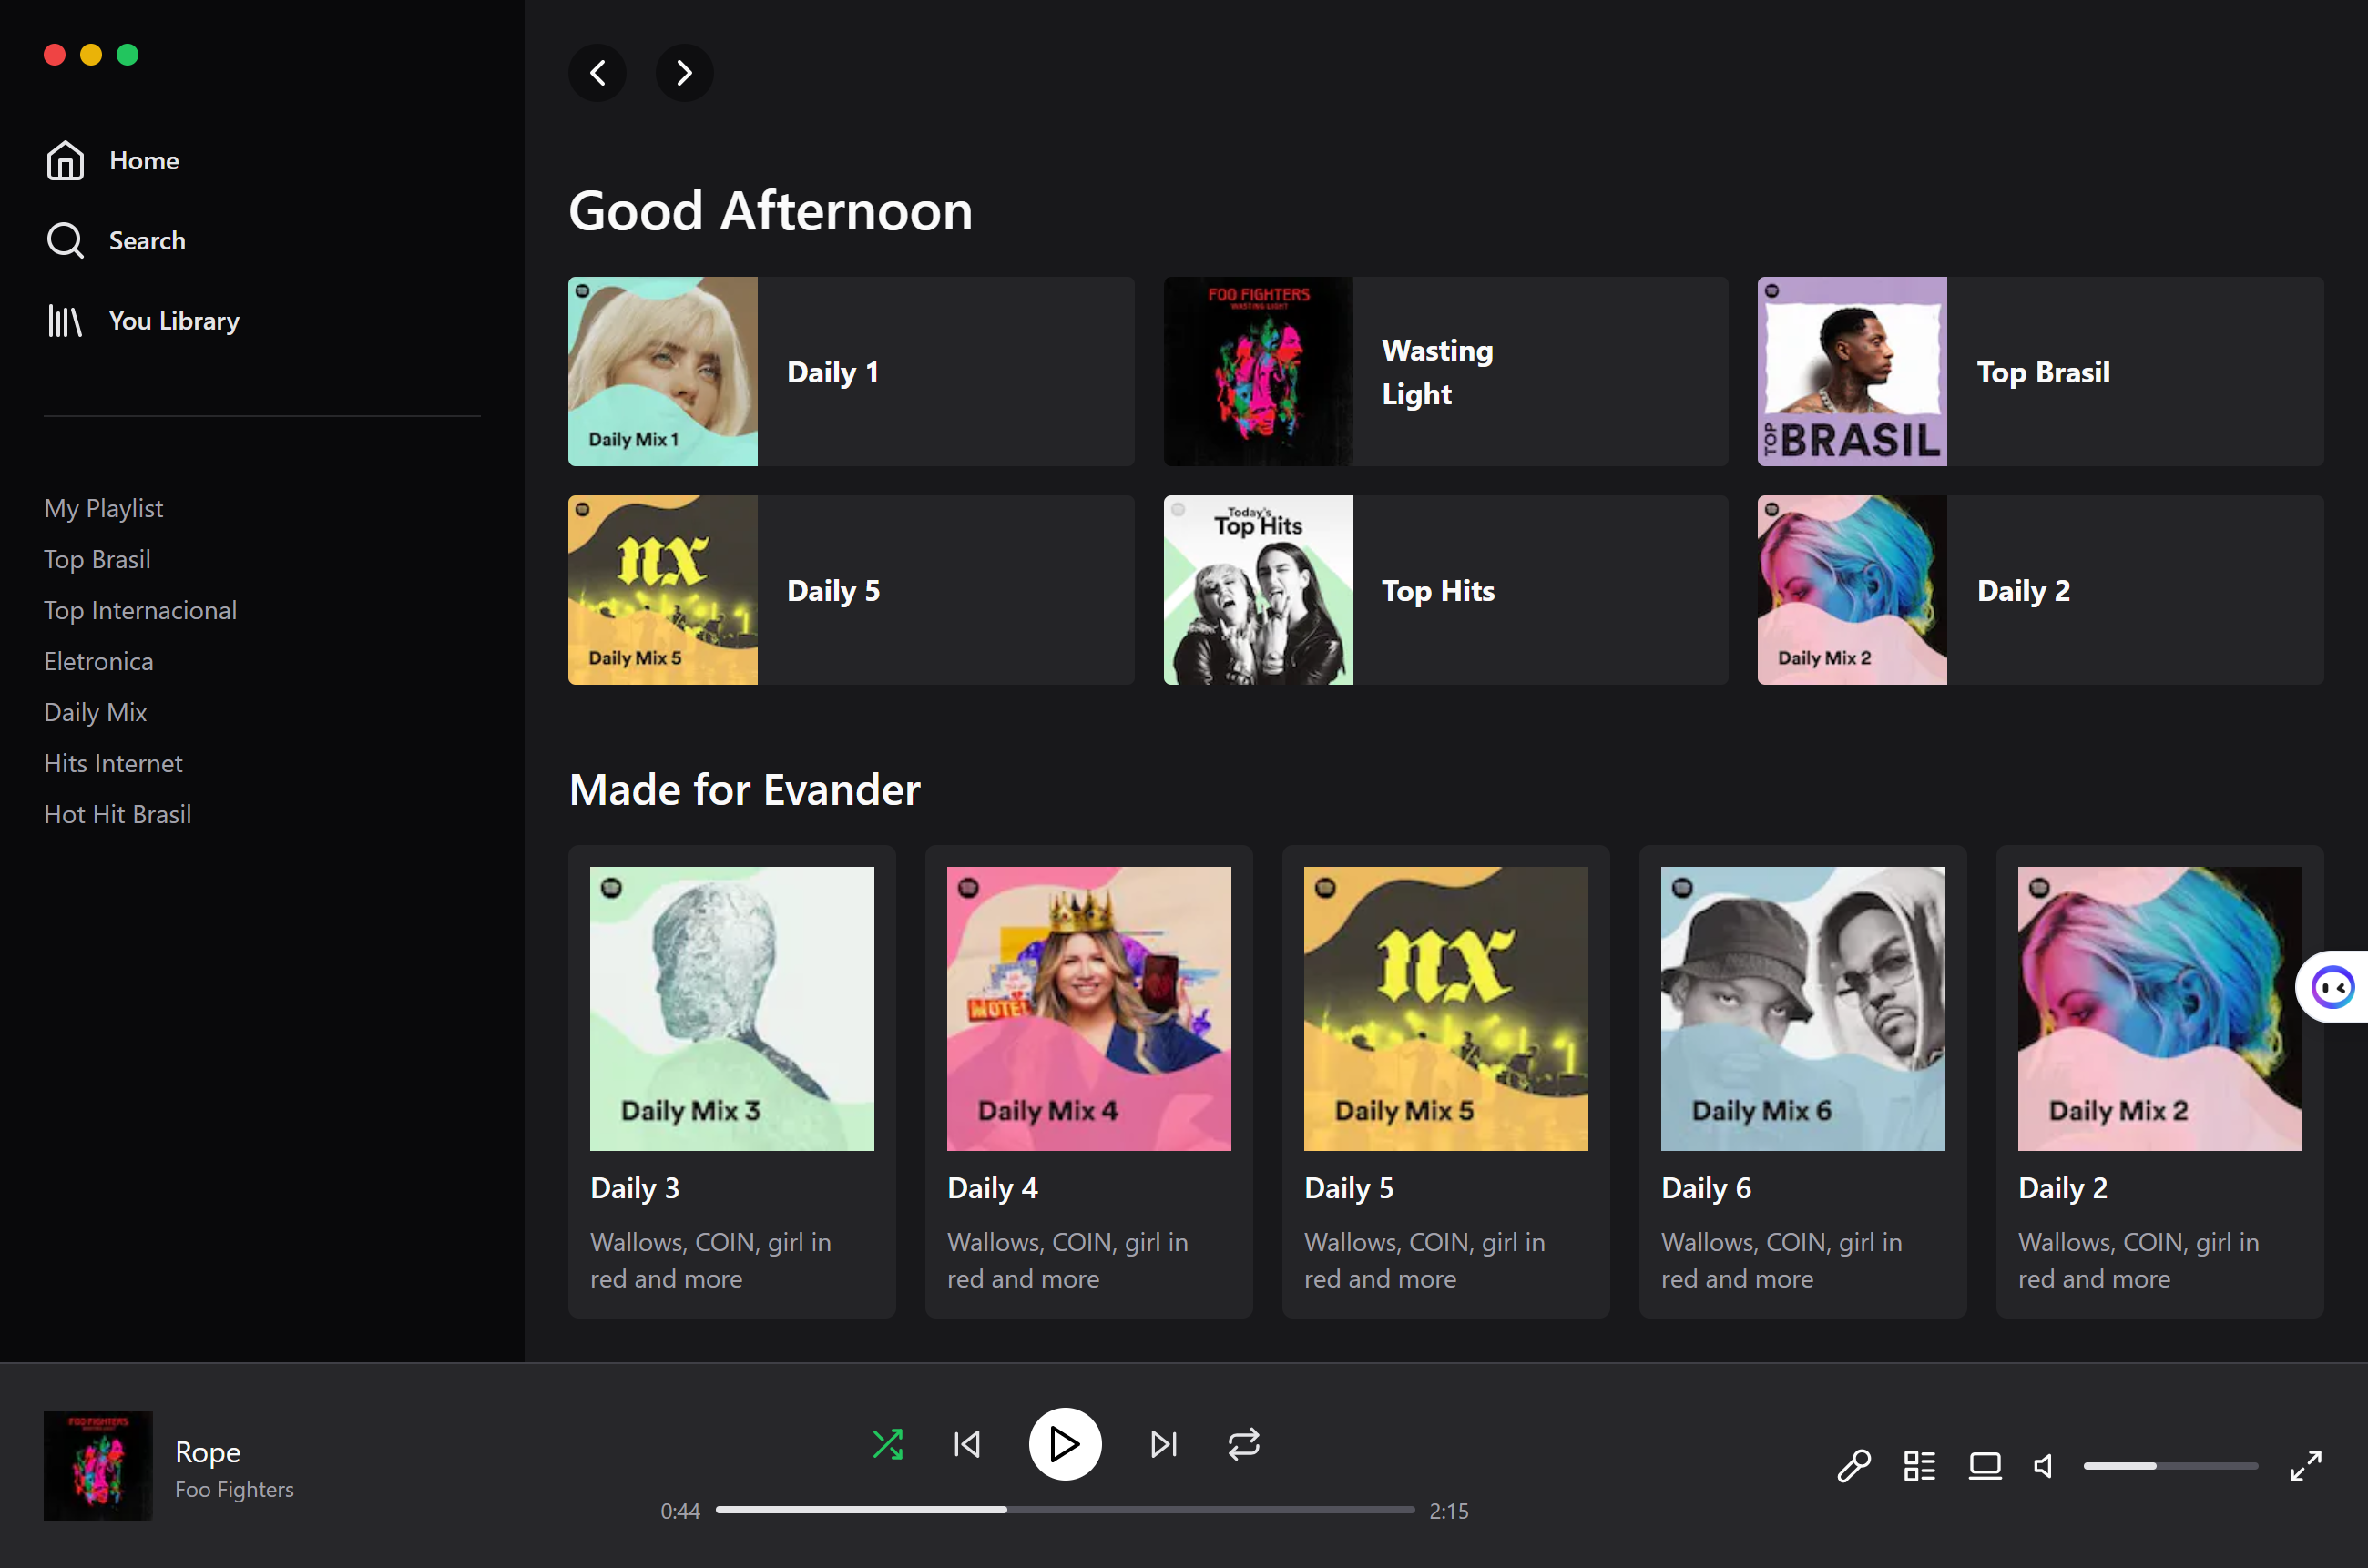
Task: Open the play queue
Action: tap(1919, 1466)
